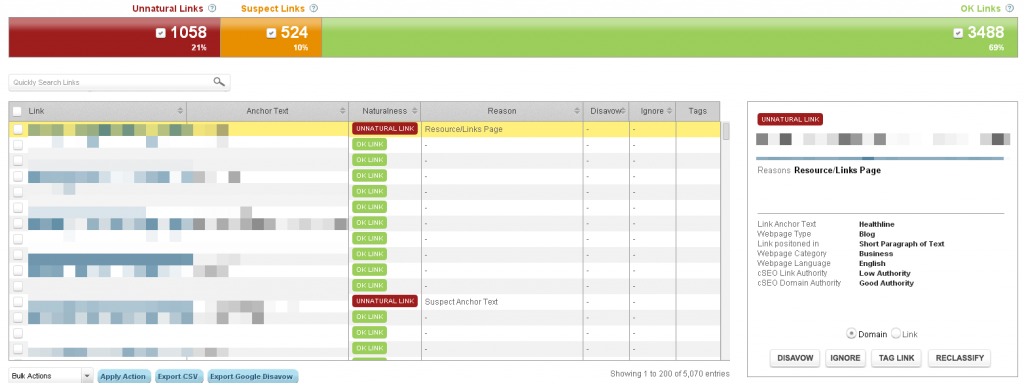Click 'Suspect Anchor Text' reason cell

[462, 302]
